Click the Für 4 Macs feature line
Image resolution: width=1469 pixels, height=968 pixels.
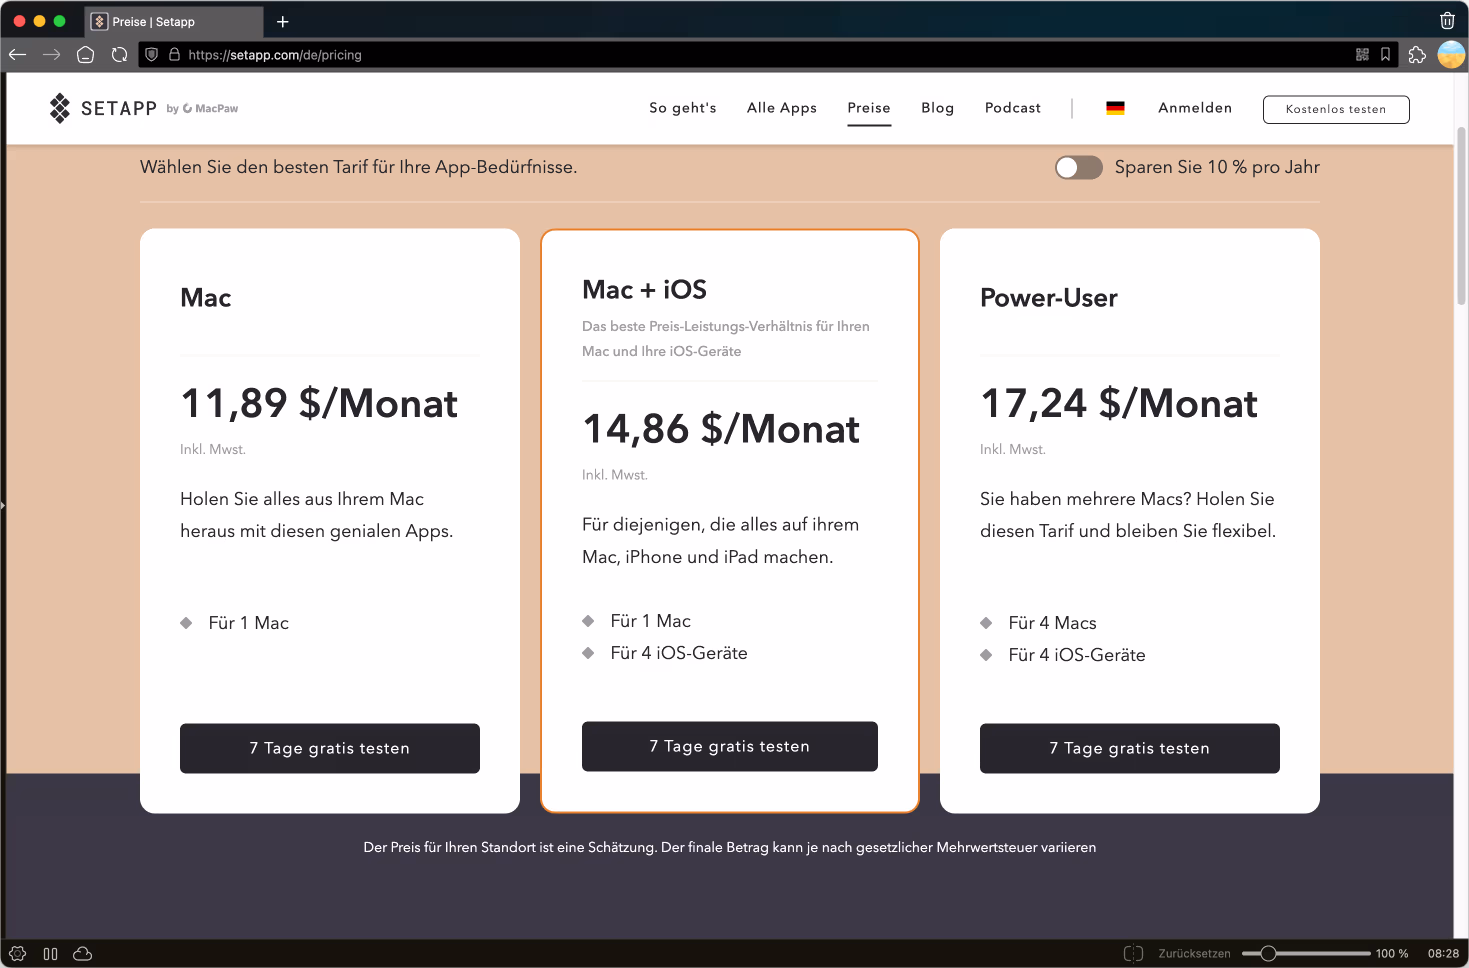tap(1052, 623)
